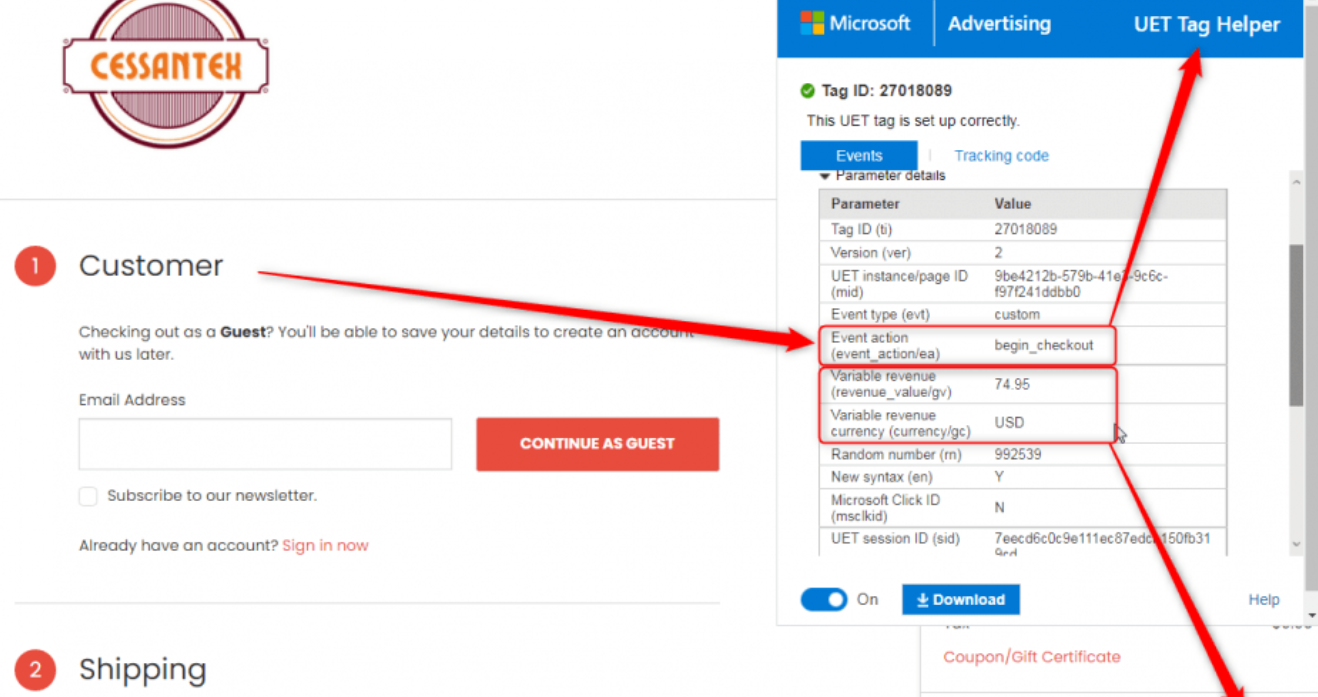
Task: Click the parameter list scroll-down arrow
Action: 1297,545
